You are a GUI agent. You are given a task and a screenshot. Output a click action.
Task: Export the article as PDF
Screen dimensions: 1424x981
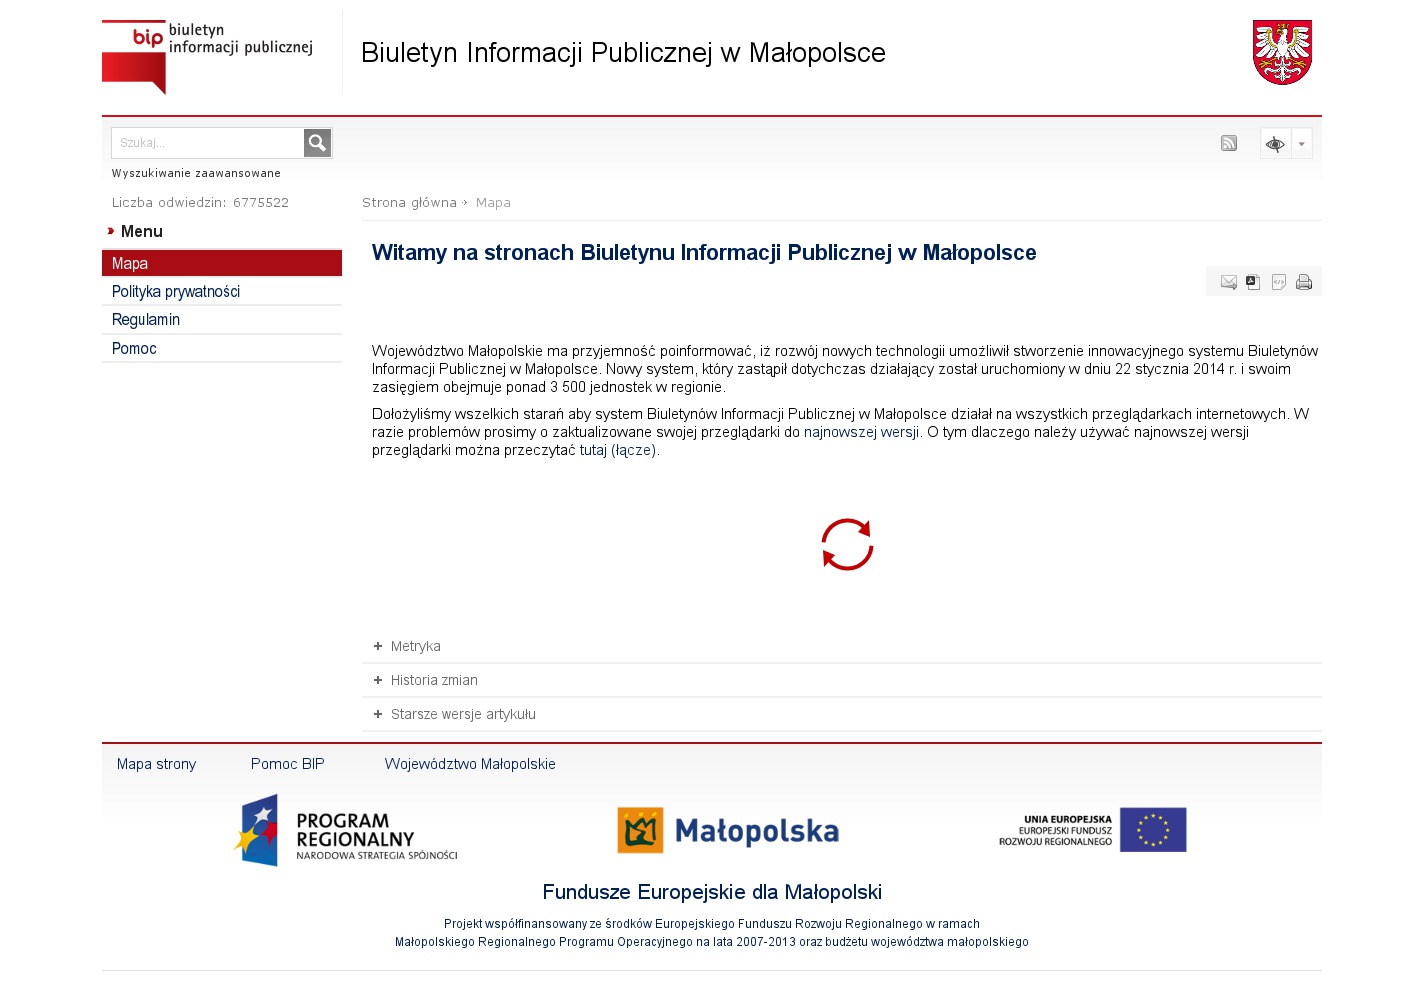point(1253,282)
